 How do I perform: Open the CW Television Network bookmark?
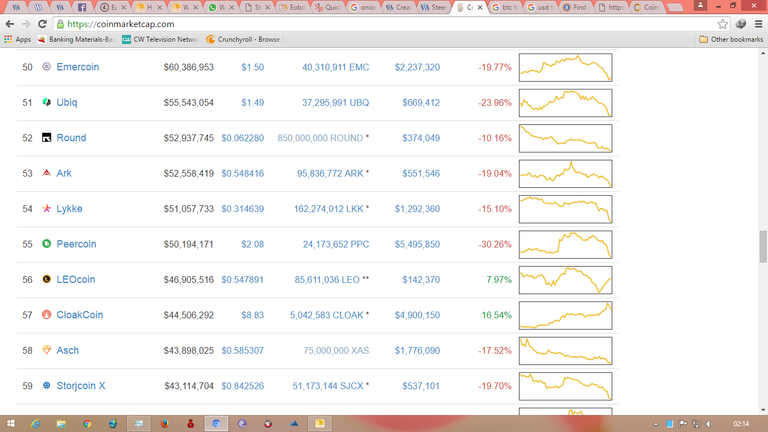160,39
